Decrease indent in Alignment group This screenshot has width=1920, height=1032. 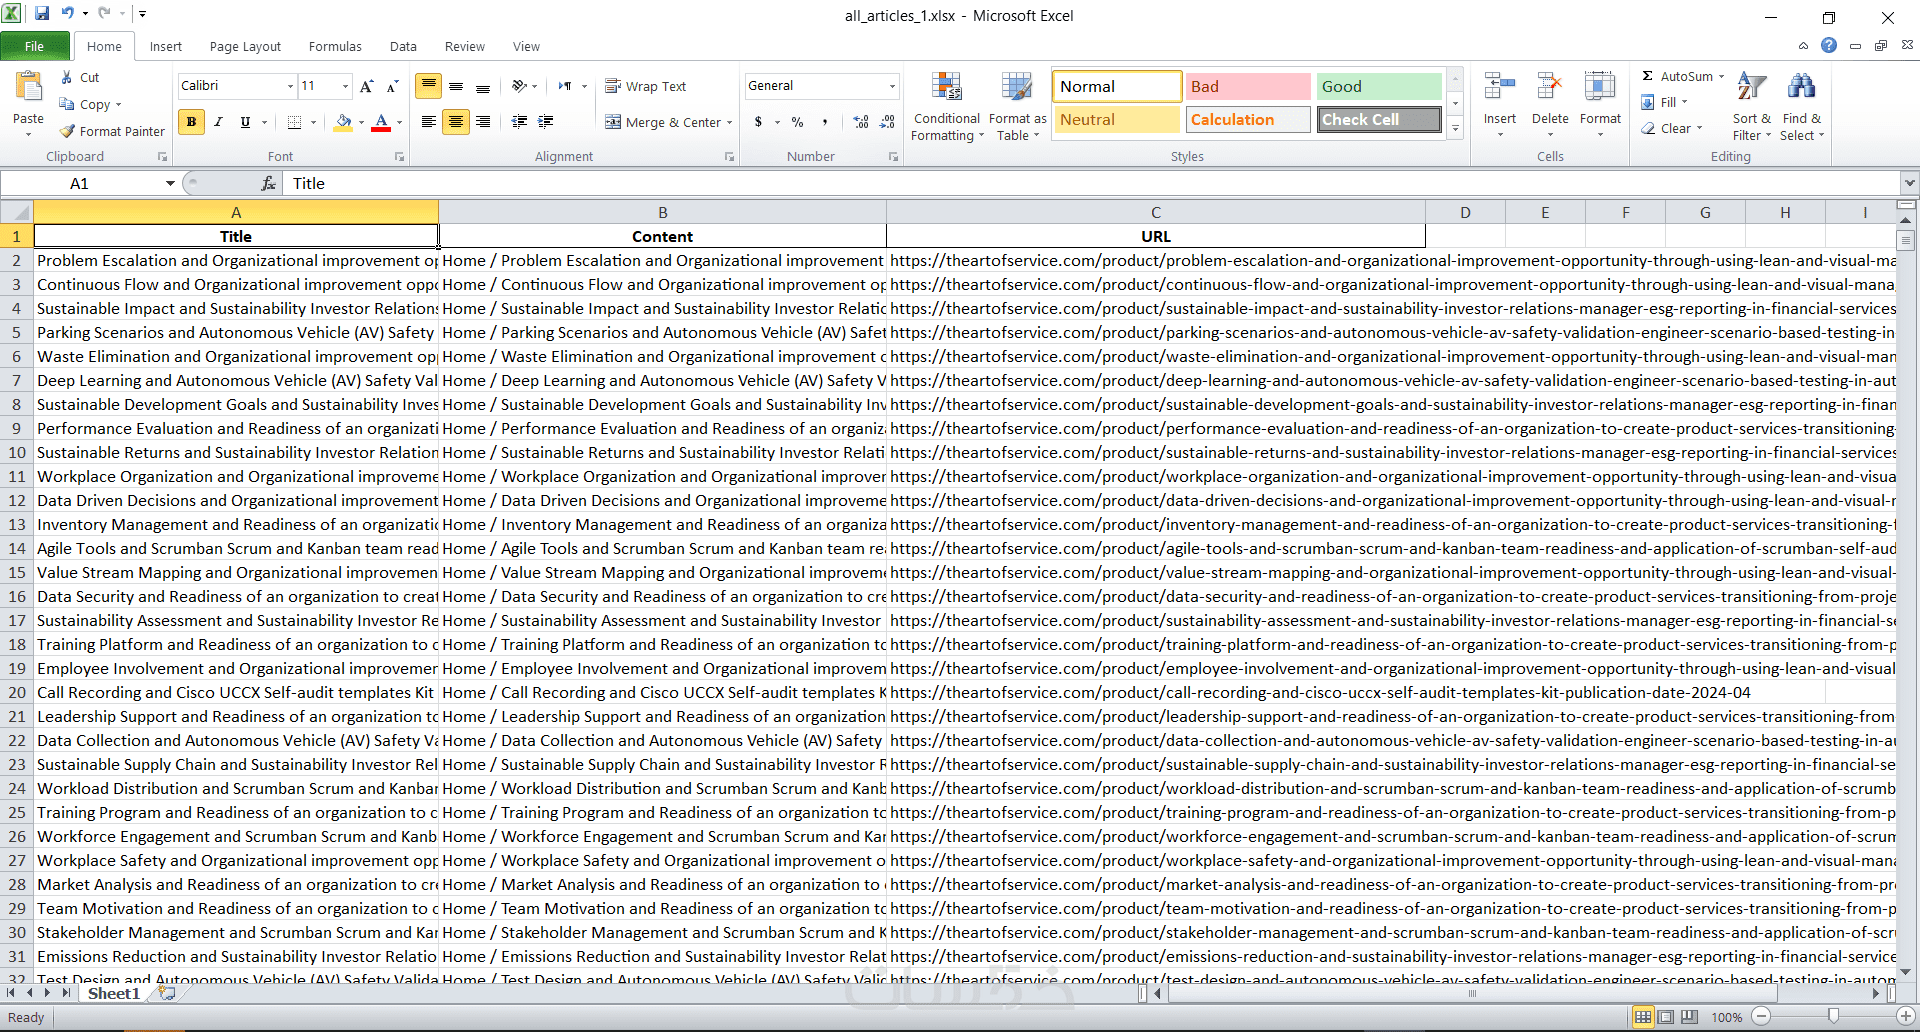tap(519, 122)
